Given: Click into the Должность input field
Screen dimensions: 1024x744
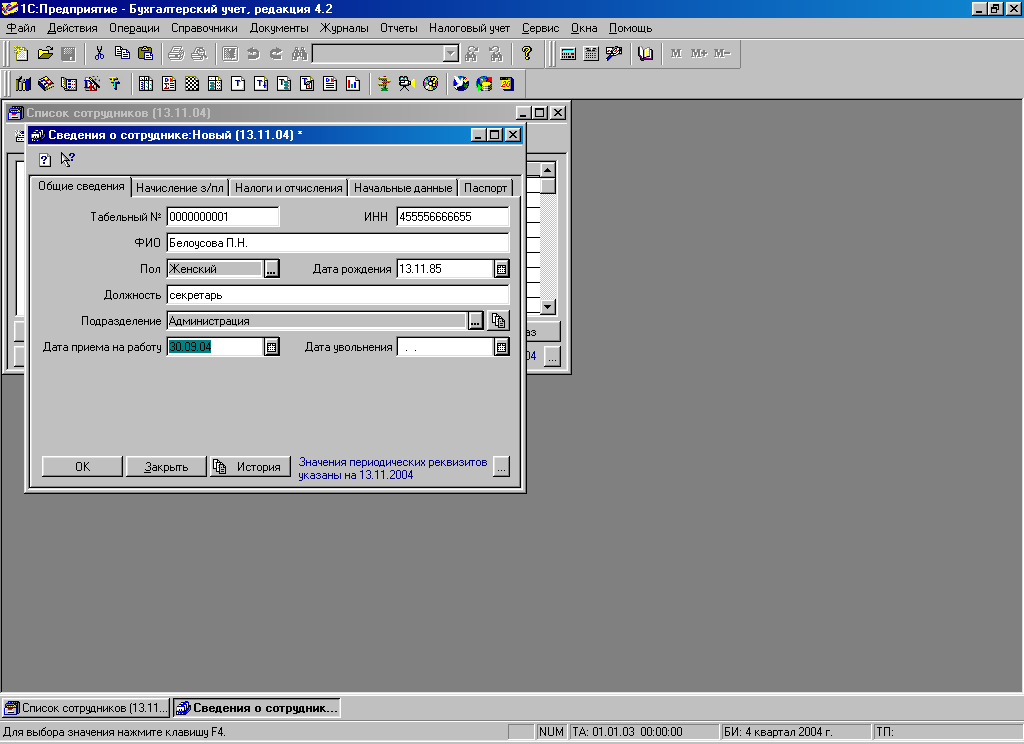Looking at the screenshot, I should pos(338,295).
